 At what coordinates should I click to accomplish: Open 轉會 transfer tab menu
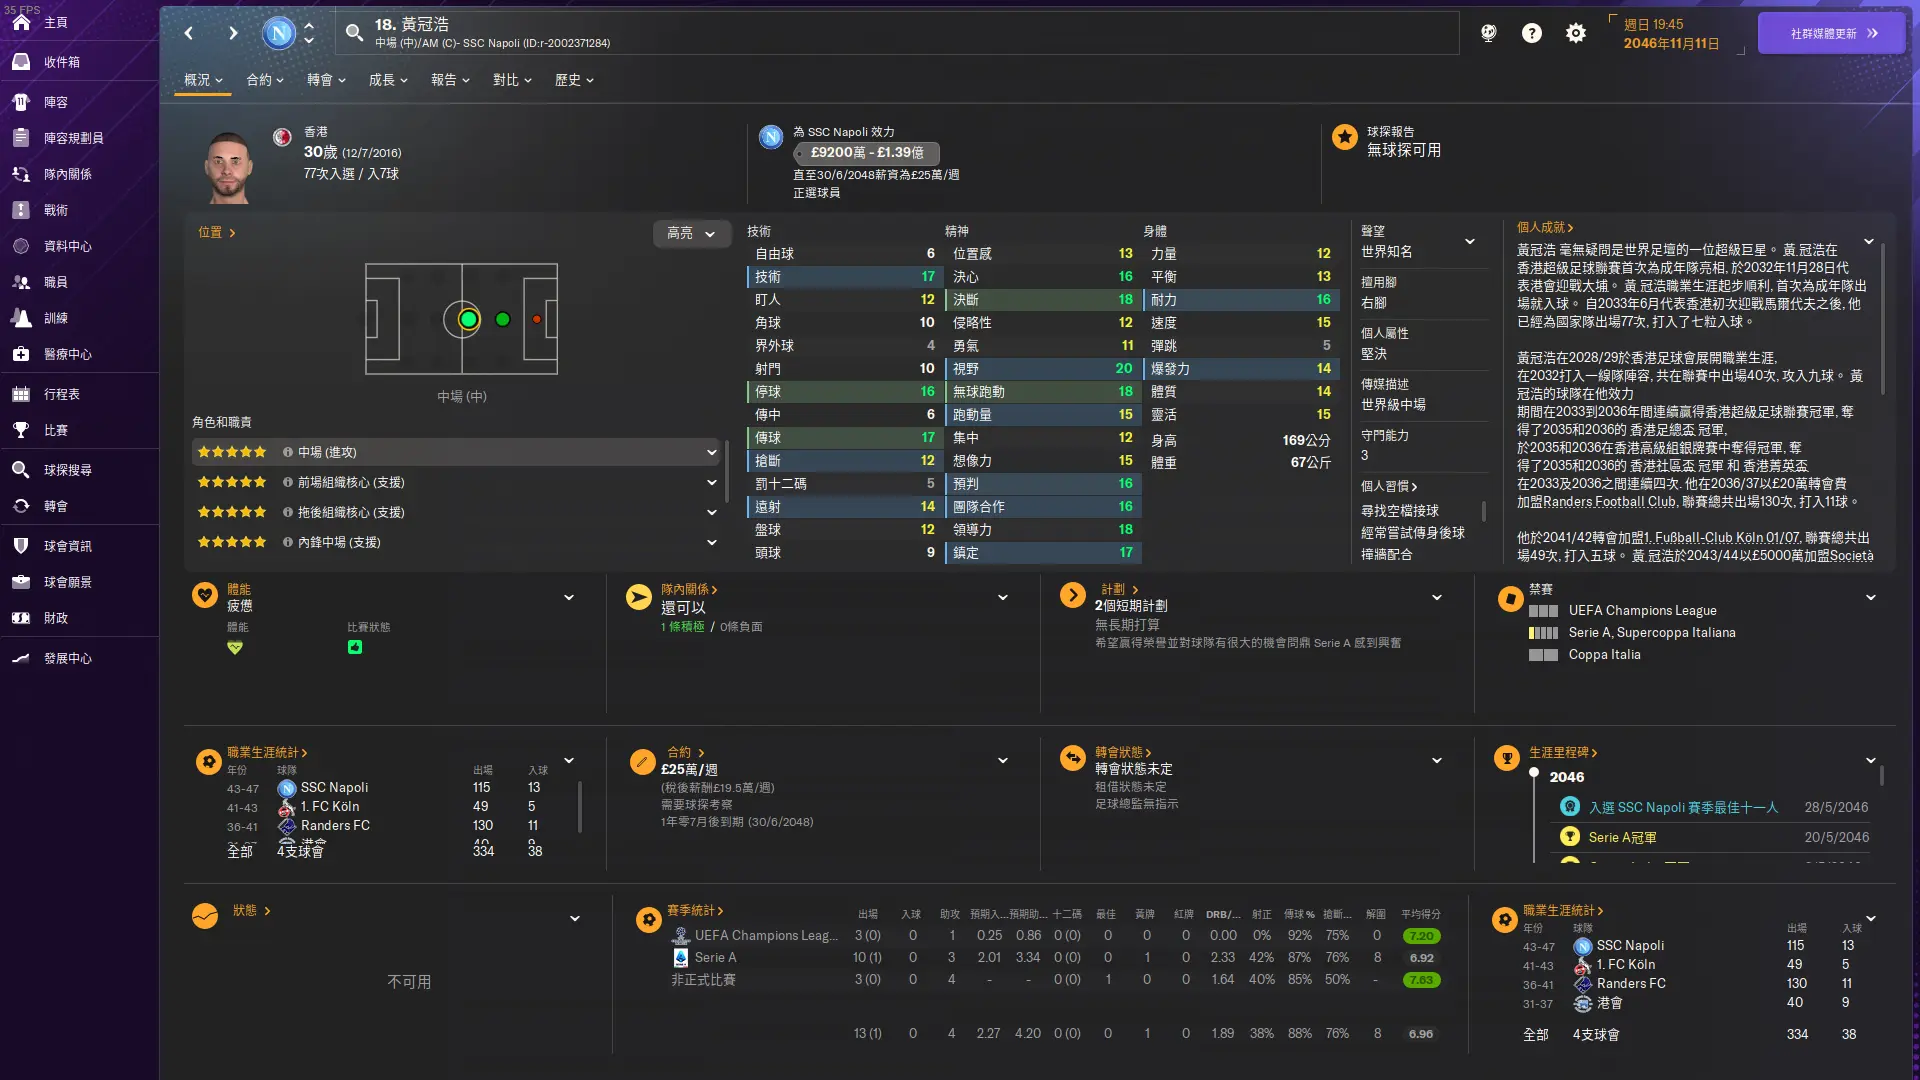(326, 80)
